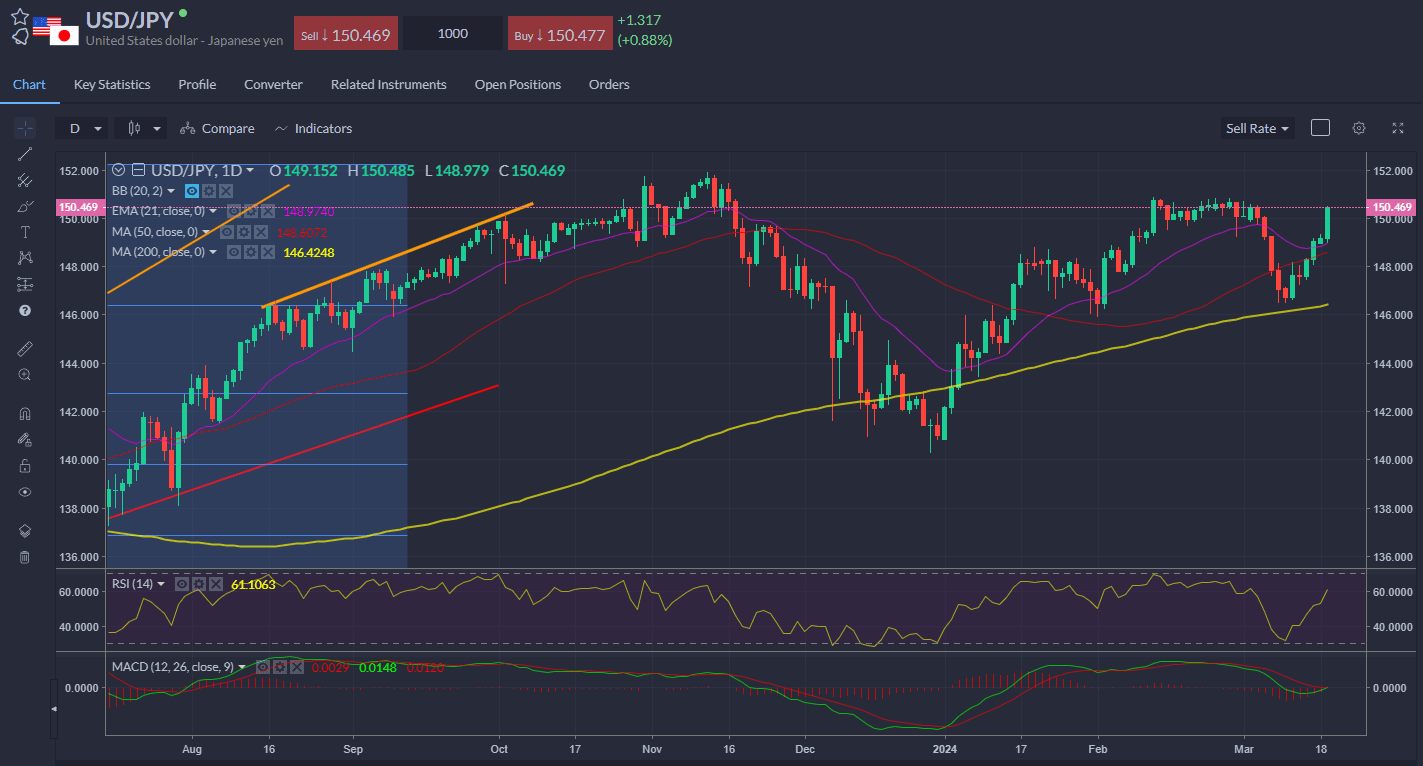This screenshot has width=1423, height=766.
Task: Open the pitchfork drawing tools
Action: tap(25, 180)
